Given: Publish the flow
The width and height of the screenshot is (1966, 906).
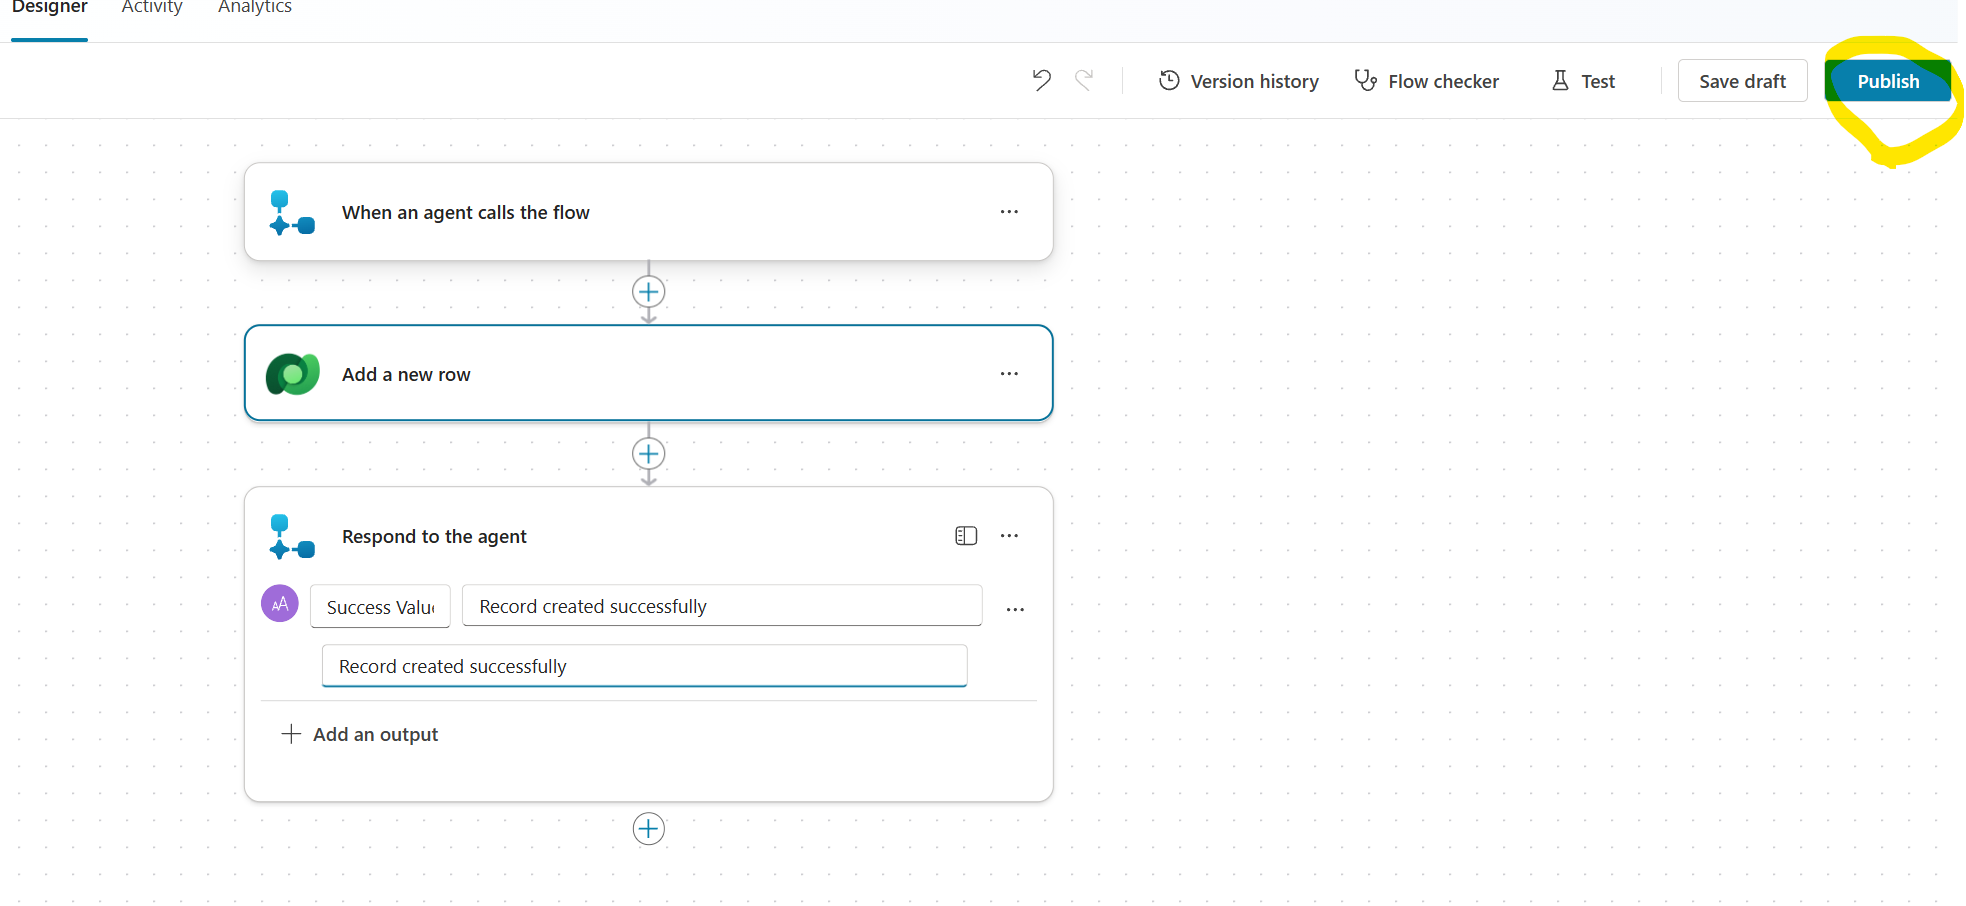Looking at the screenshot, I should click(1887, 81).
